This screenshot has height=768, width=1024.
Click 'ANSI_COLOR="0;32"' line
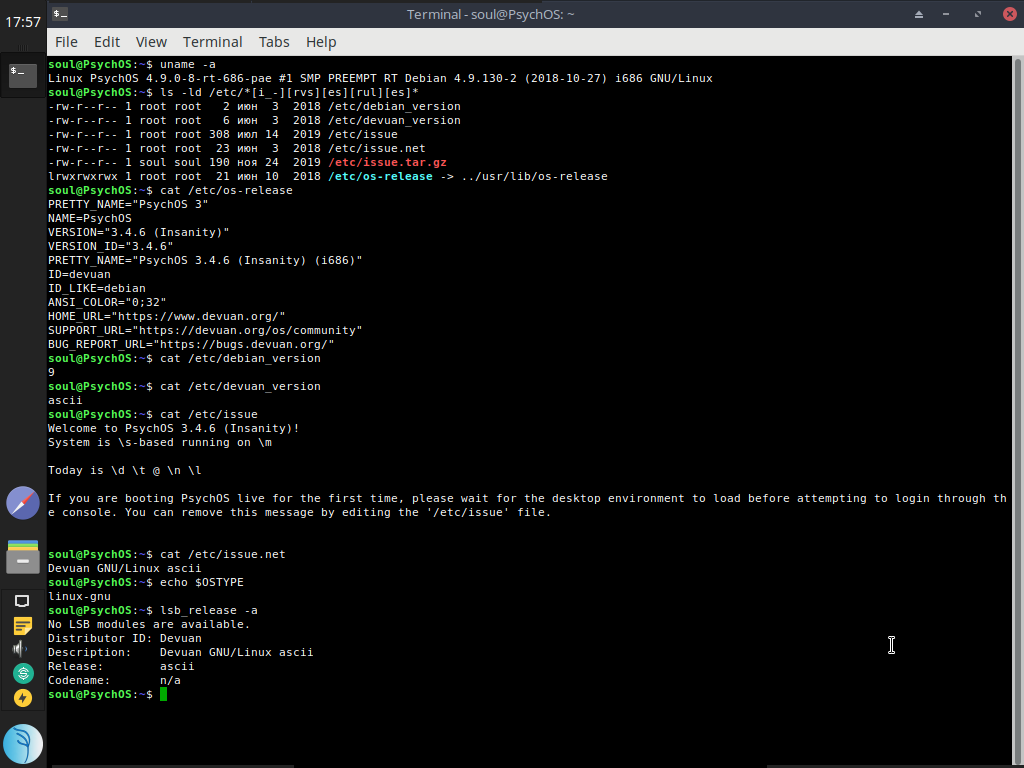point(107,302)
